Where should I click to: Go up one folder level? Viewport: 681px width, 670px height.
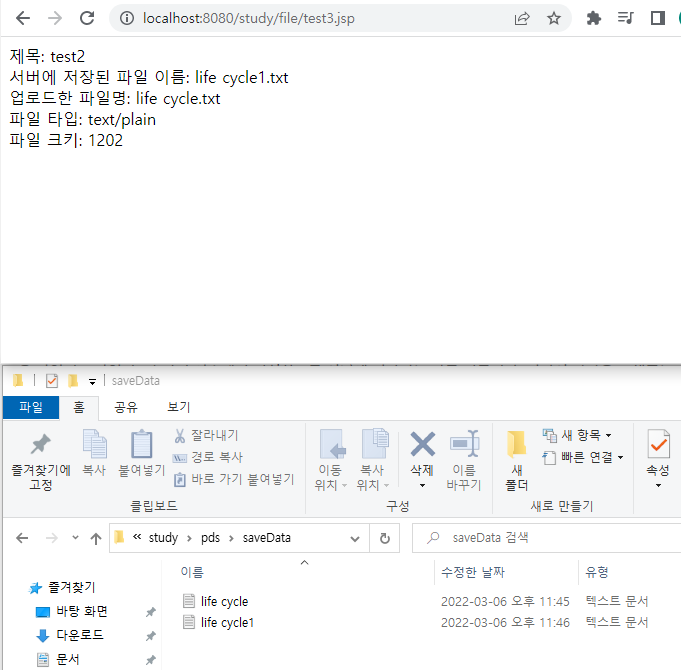click(96, 538)
